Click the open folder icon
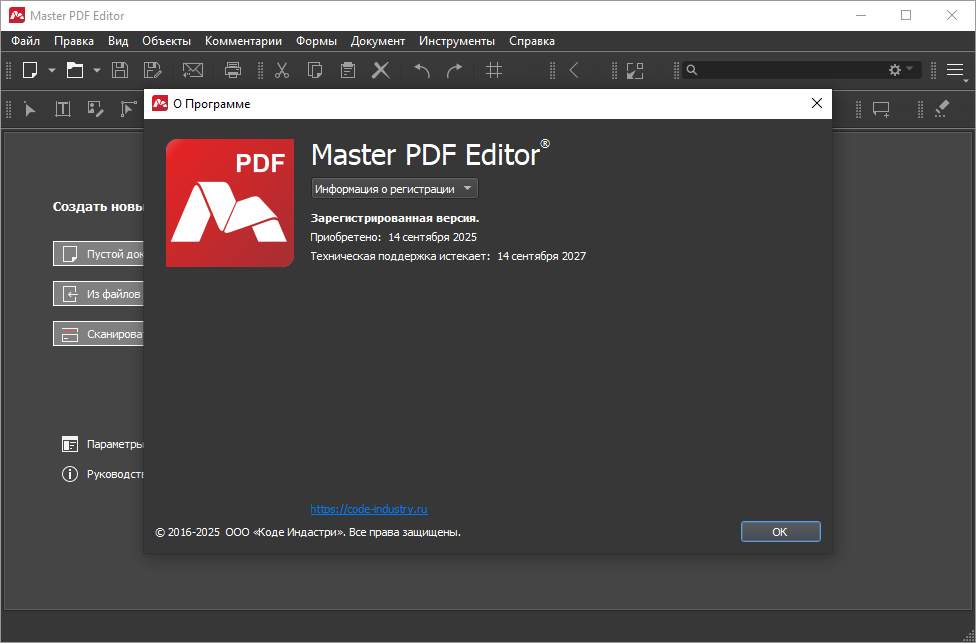Image resolution: width=976 pixels, height=643 pixels. pyautogui.click(x=74, y=70)
